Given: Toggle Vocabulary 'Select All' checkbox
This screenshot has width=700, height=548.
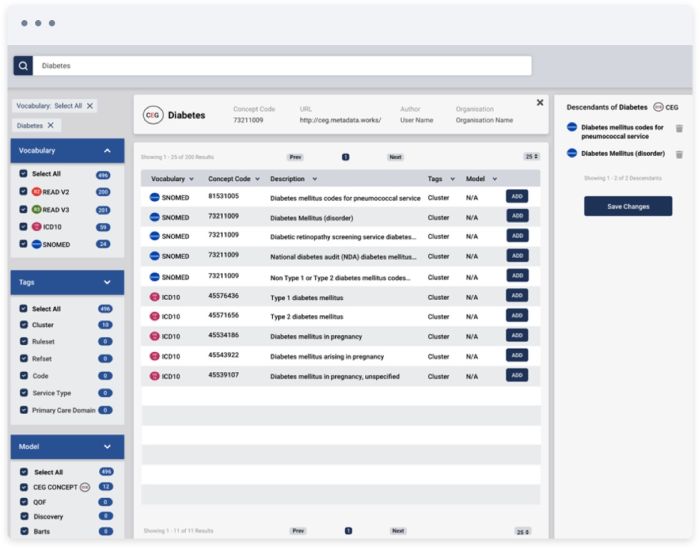Looking at the screenshot, I should [x=24, y=174].
